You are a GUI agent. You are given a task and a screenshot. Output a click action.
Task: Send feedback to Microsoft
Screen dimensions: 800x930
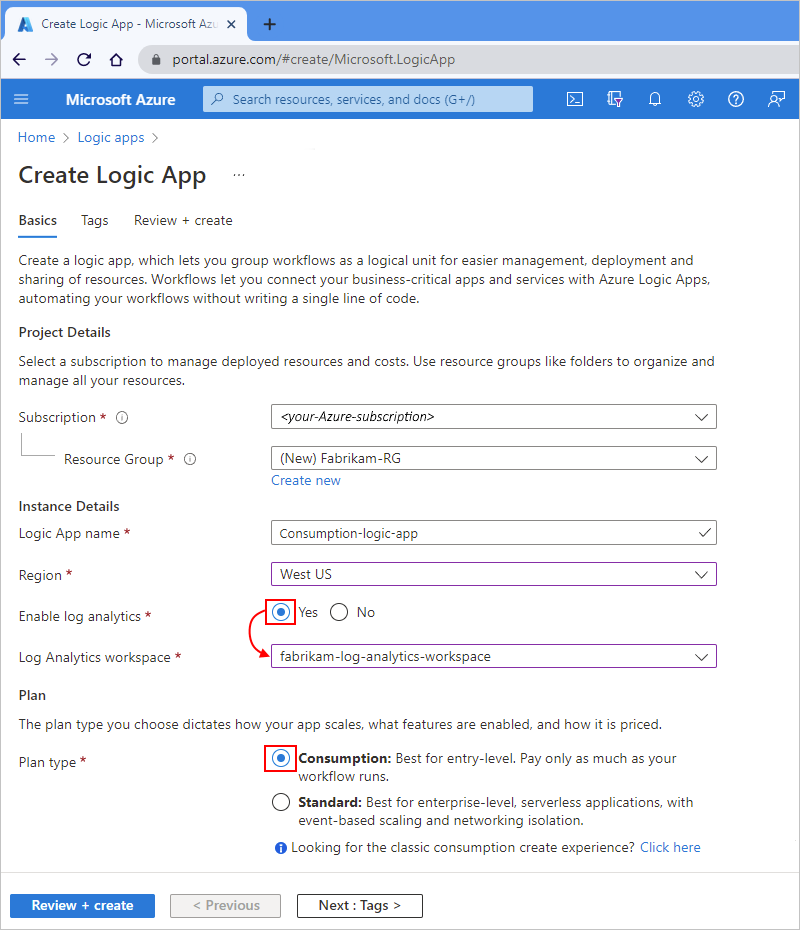click(x=776, y=99)
